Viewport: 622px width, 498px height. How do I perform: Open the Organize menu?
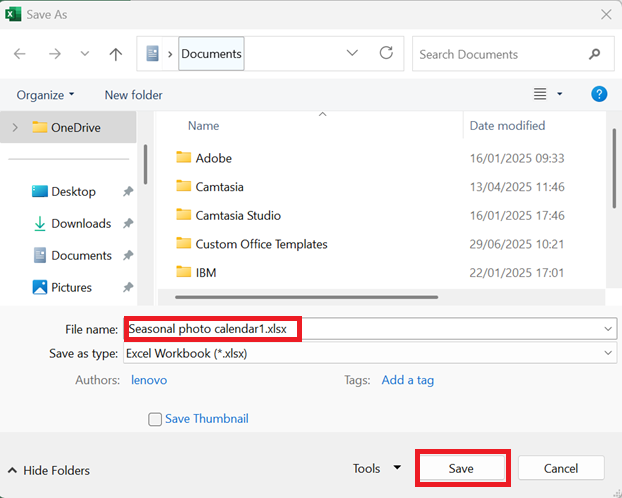tap(45, 95)
